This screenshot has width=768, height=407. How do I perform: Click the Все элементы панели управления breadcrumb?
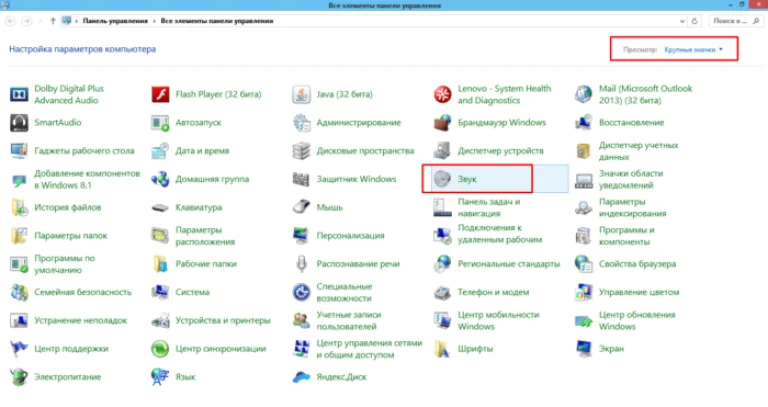[x=217, y=21]
